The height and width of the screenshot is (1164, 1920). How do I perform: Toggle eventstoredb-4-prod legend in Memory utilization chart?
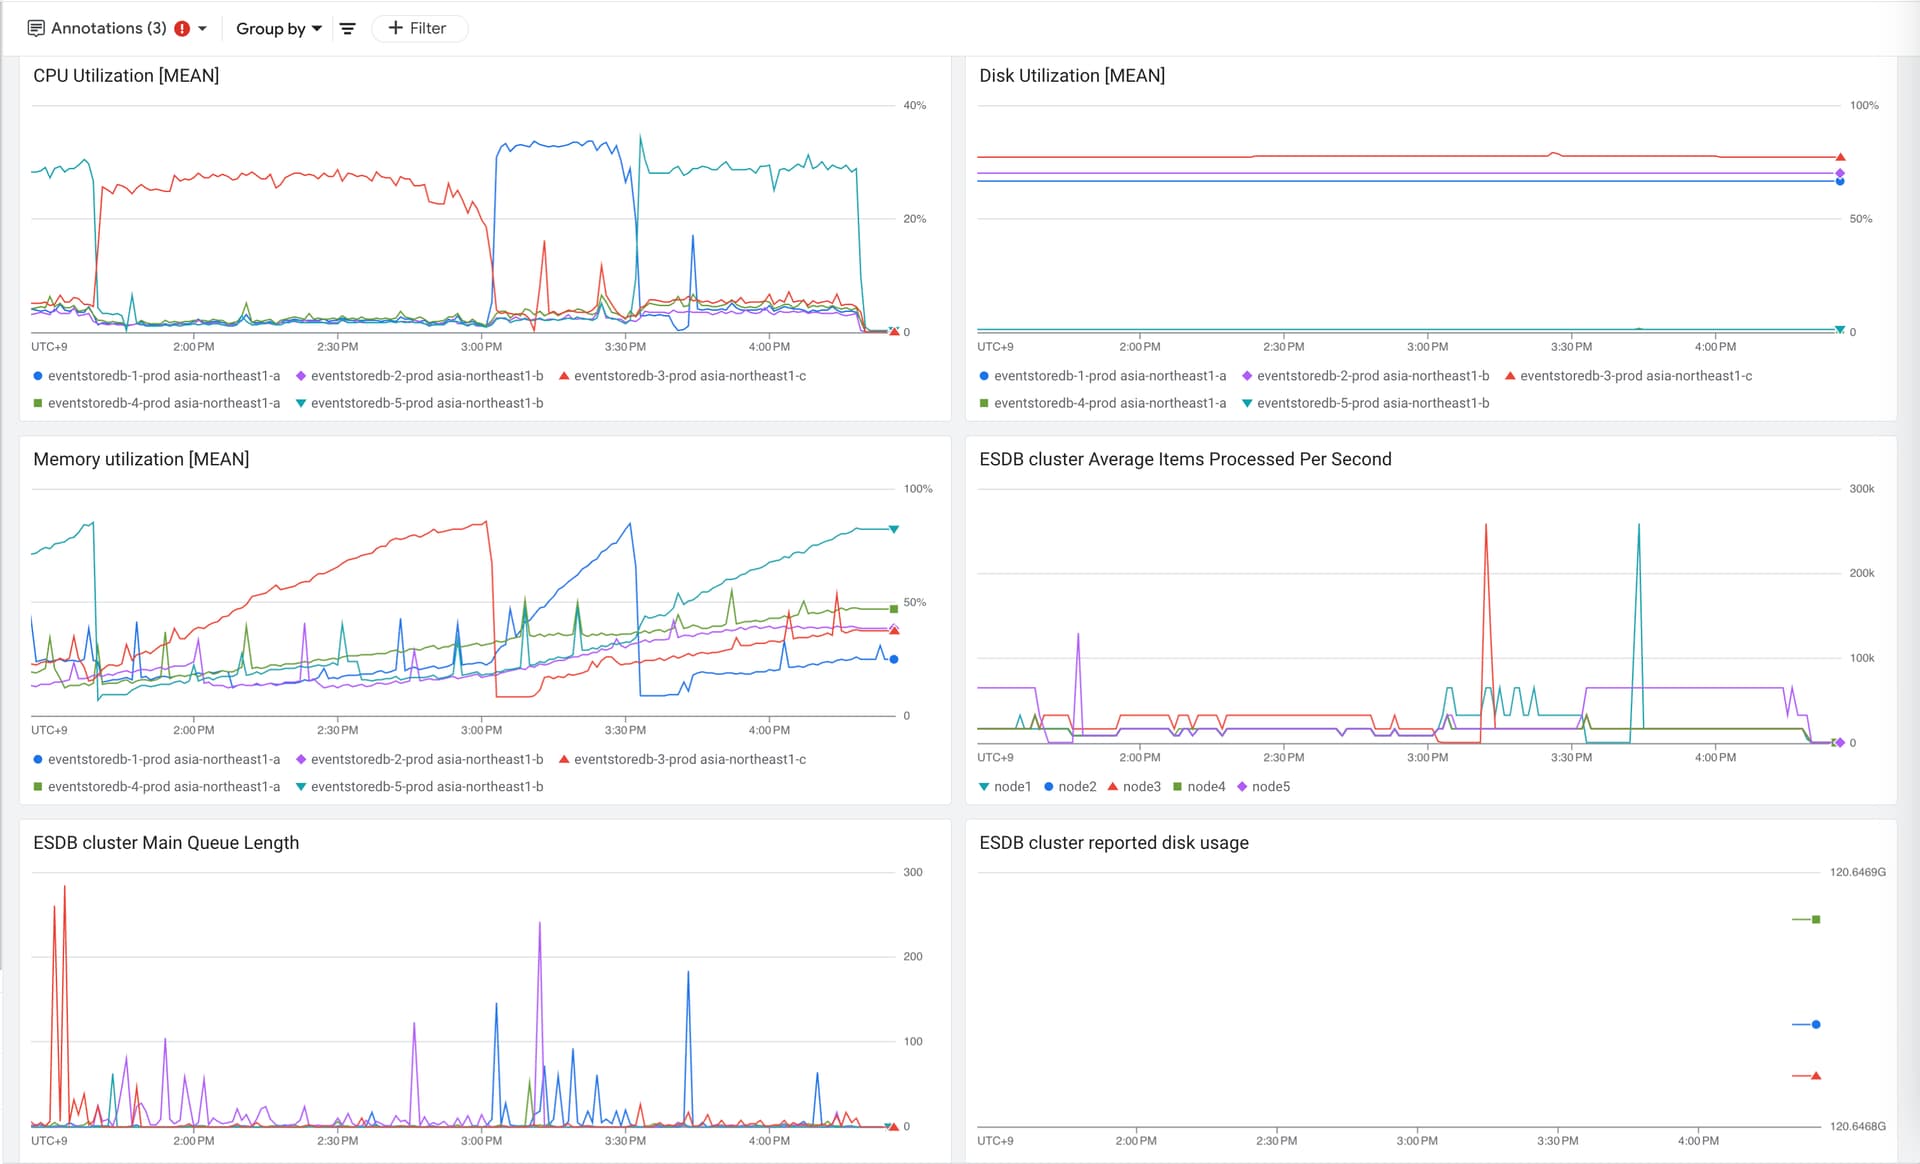click(156, 787)
